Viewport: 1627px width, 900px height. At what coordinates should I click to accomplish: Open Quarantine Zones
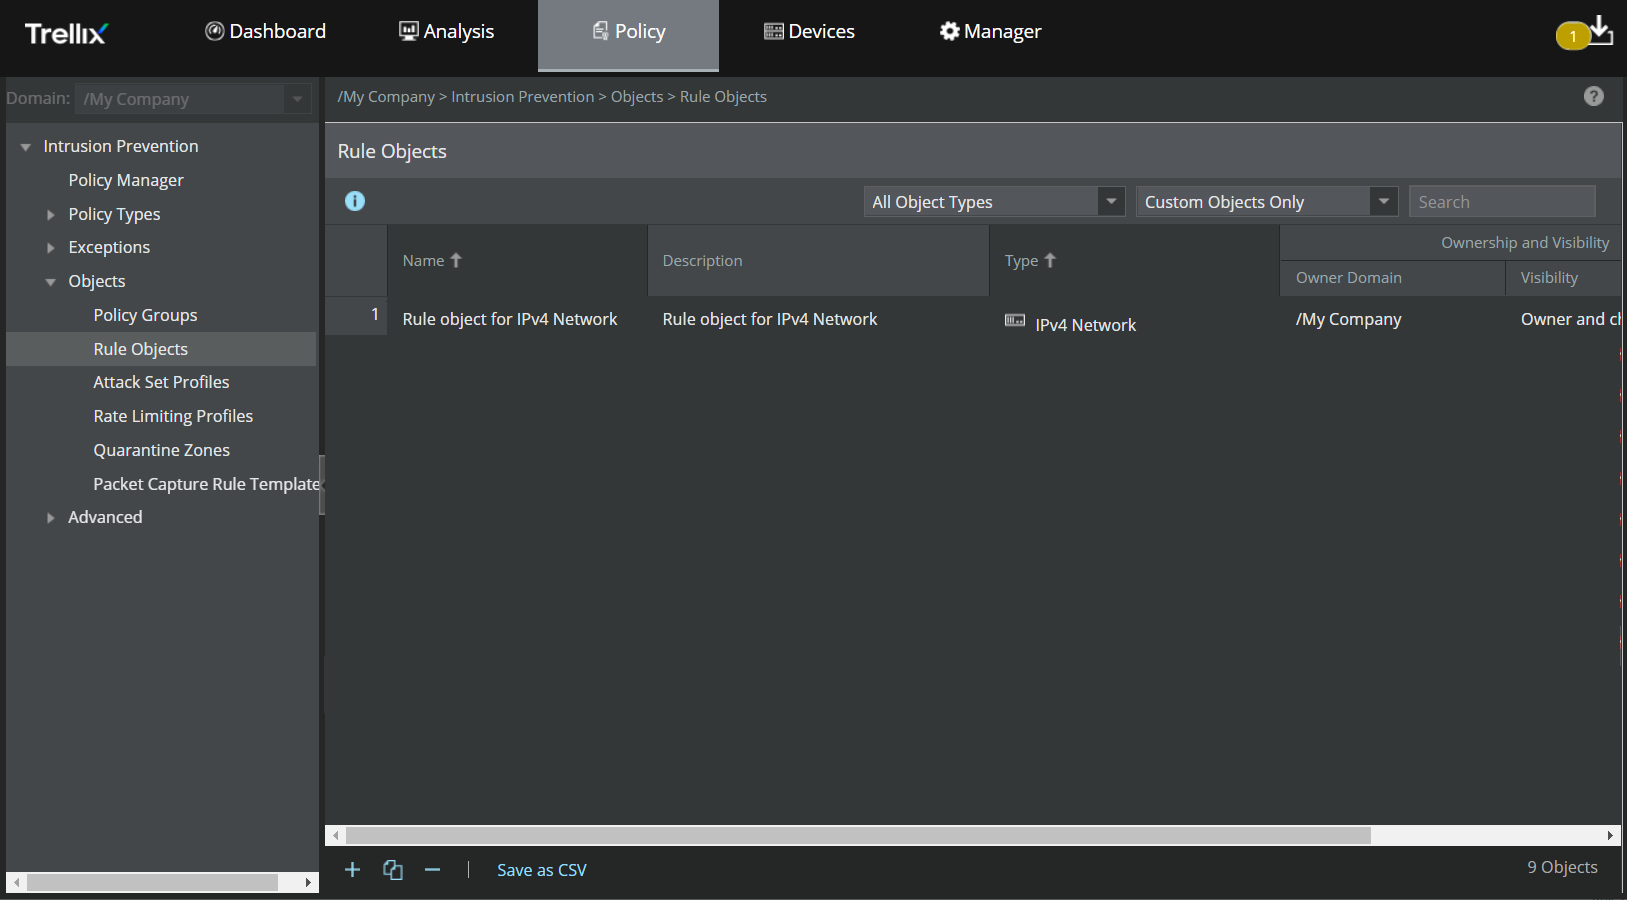tap(161, 450)
